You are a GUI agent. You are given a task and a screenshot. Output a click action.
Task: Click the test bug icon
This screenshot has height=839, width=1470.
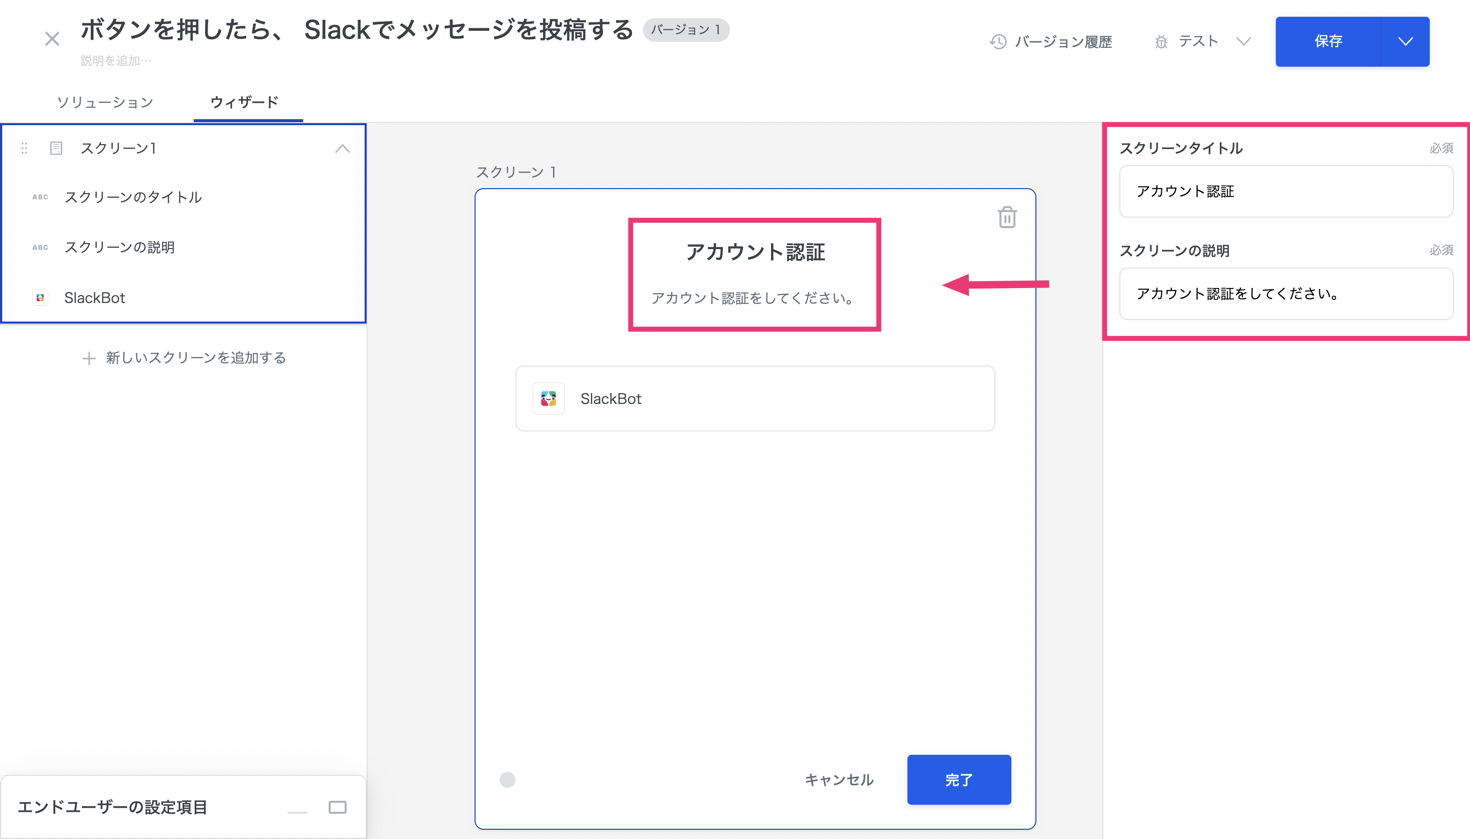point(1161,42)
